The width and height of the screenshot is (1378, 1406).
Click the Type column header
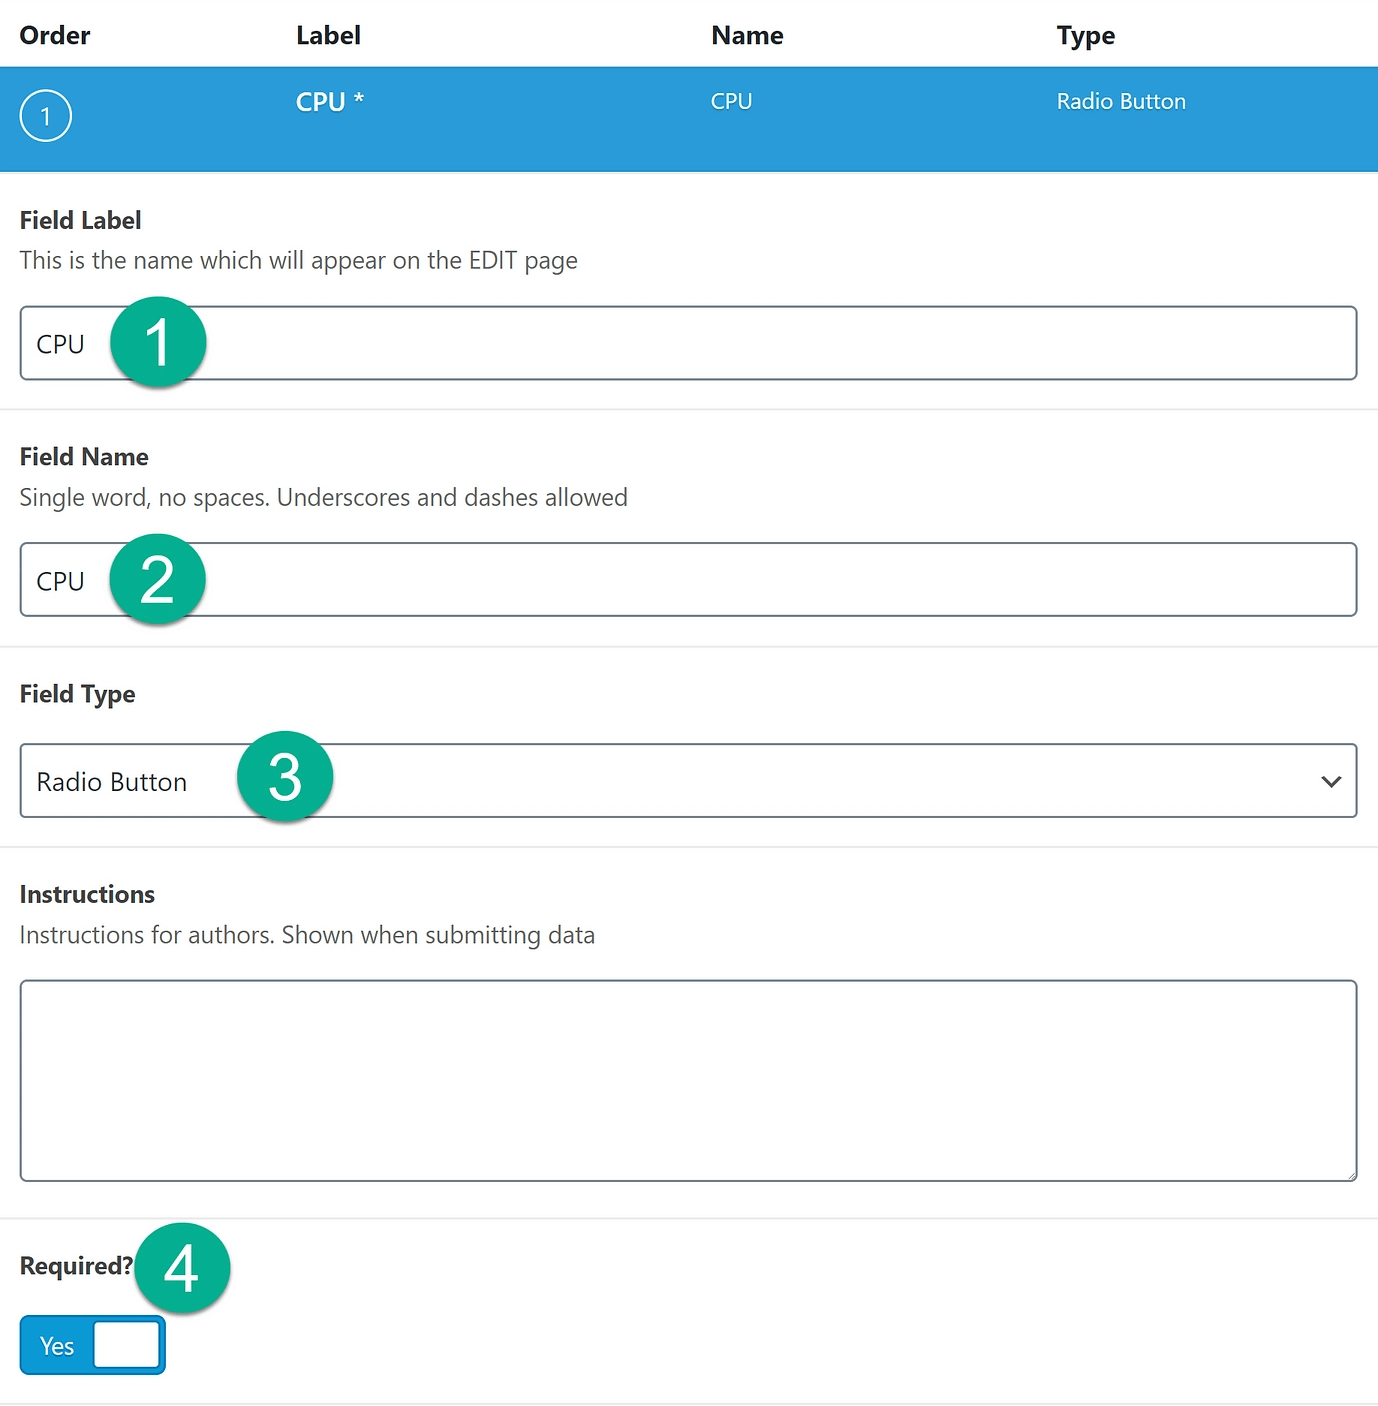click(1085, 36)
